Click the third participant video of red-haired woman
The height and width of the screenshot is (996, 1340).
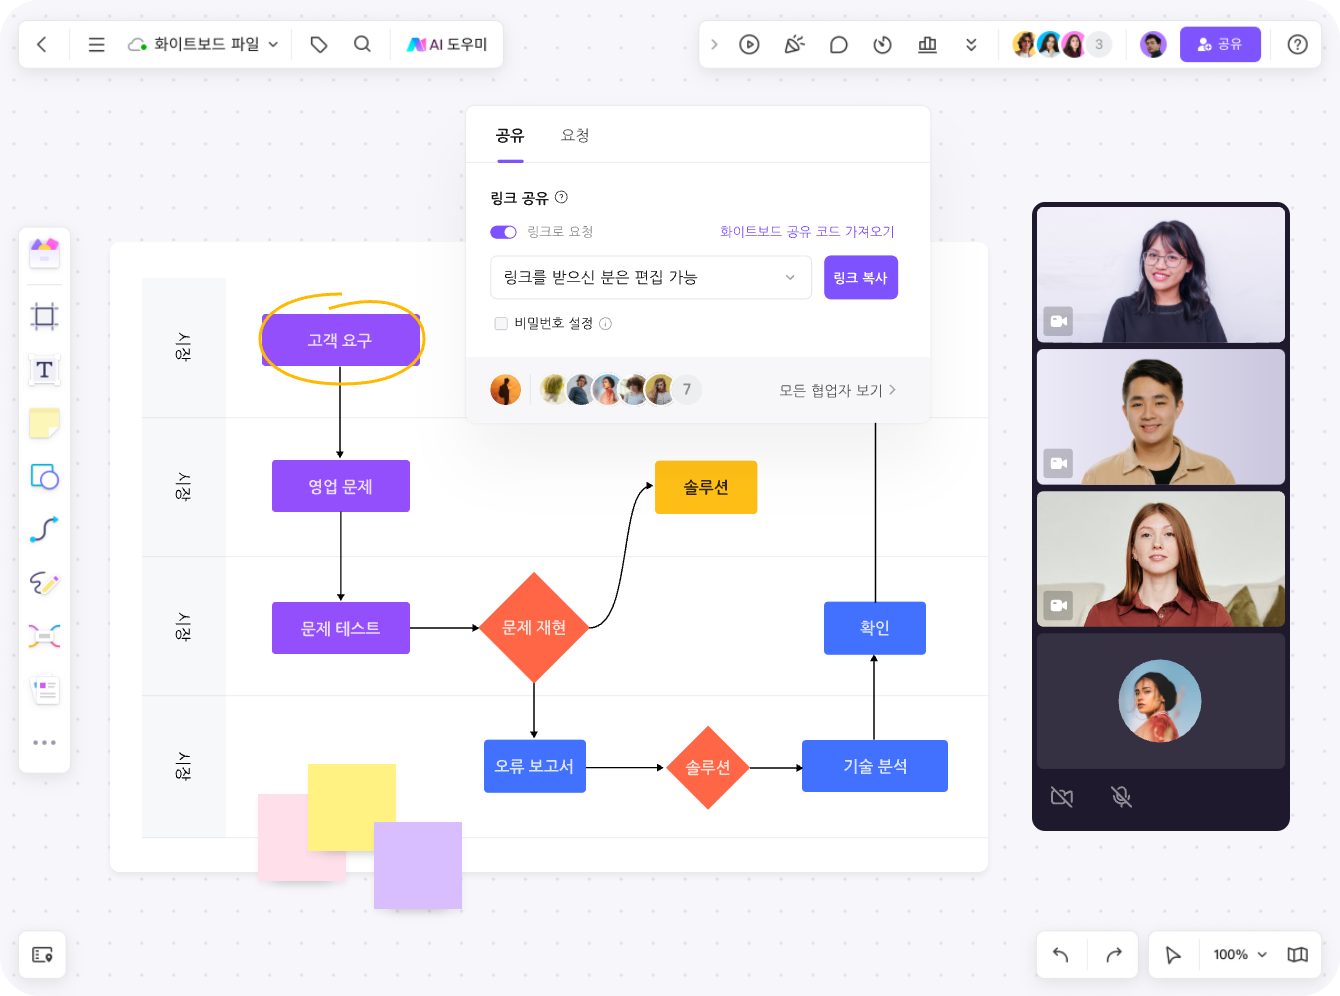click(1161, 559)
